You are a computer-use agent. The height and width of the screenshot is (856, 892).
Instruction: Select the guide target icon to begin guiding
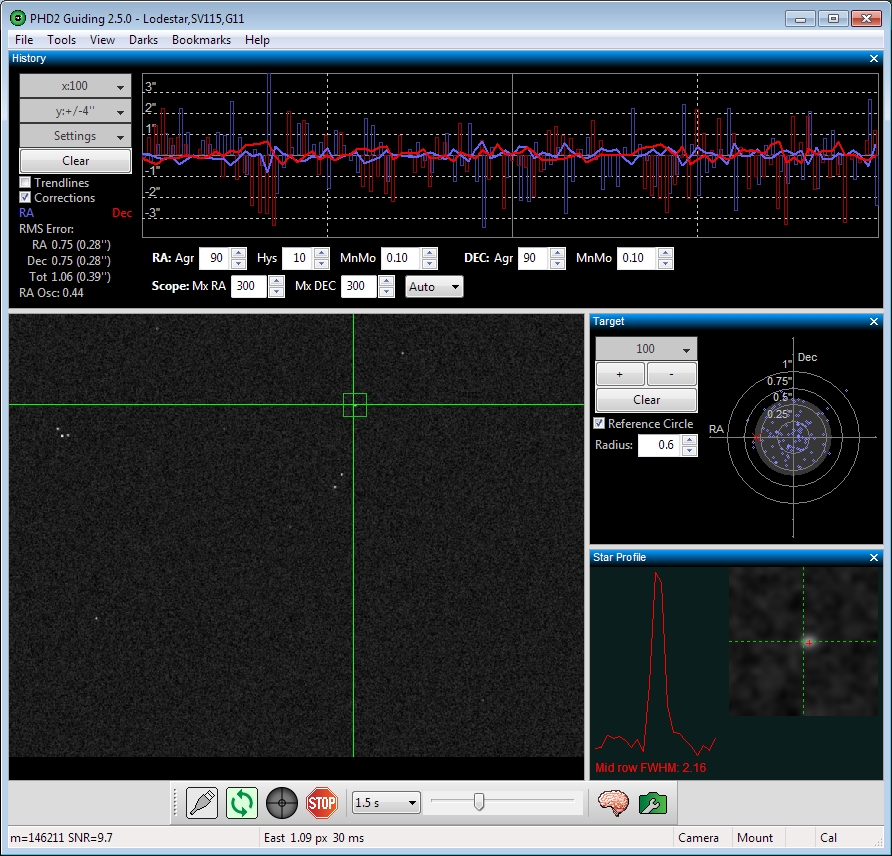(281, 802)
